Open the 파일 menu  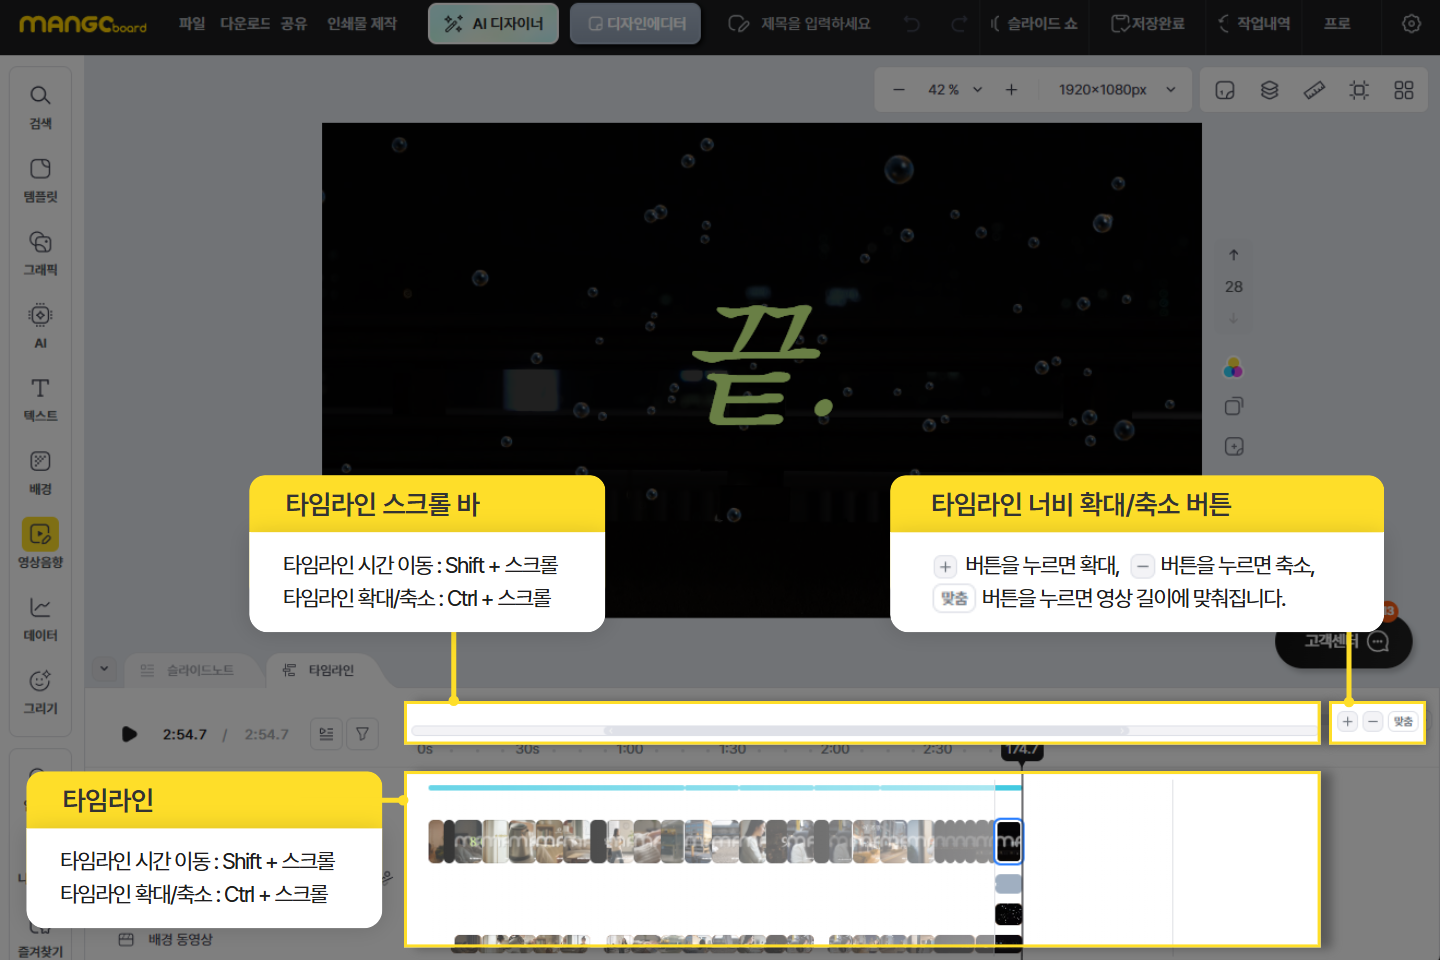pyautogui.click(x=191, y=23)
